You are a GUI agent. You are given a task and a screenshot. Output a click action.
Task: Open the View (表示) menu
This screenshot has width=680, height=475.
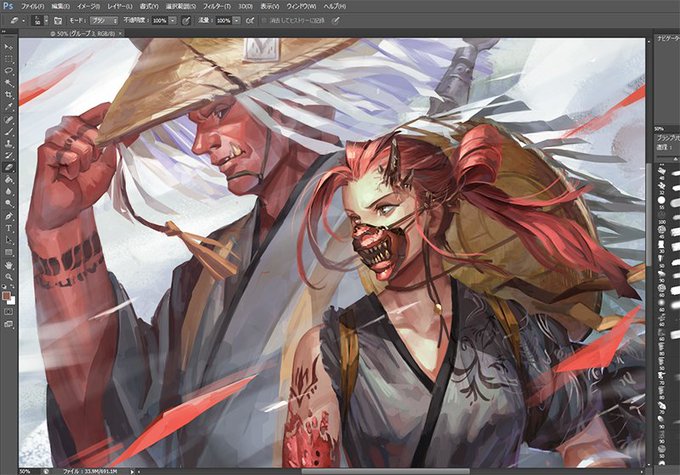(x=270, y=7)
